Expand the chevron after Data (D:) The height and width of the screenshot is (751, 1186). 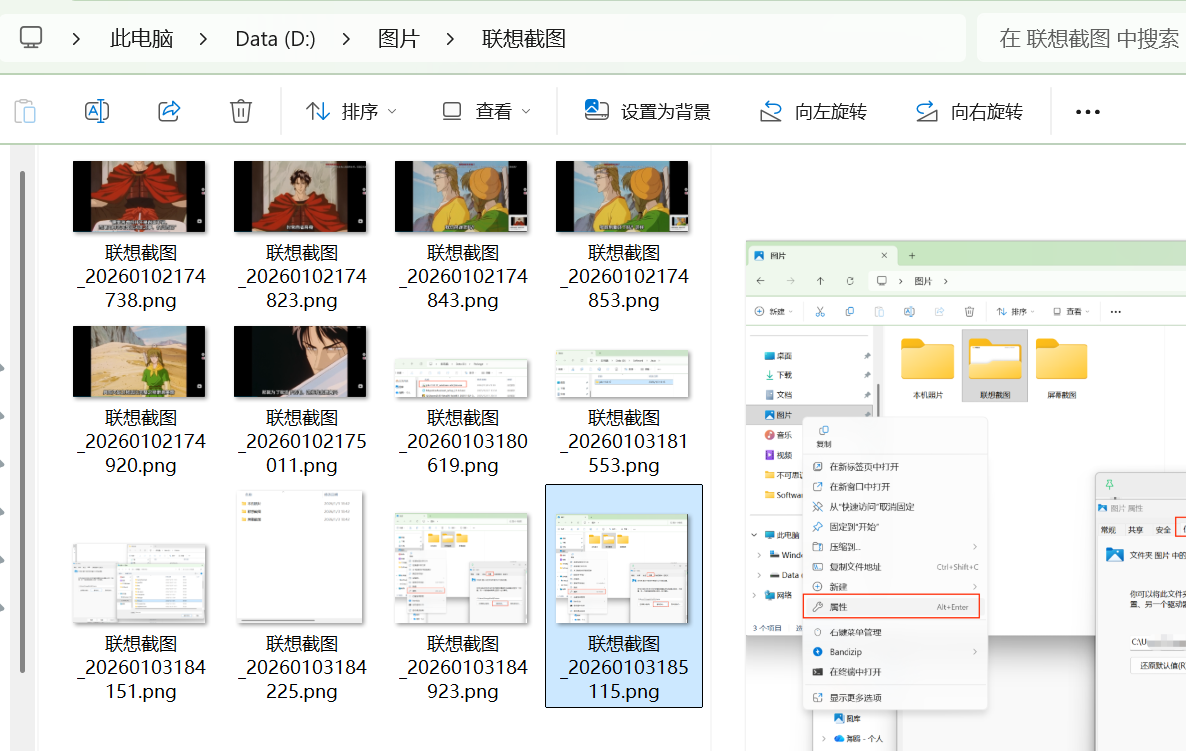click(346, 39)
